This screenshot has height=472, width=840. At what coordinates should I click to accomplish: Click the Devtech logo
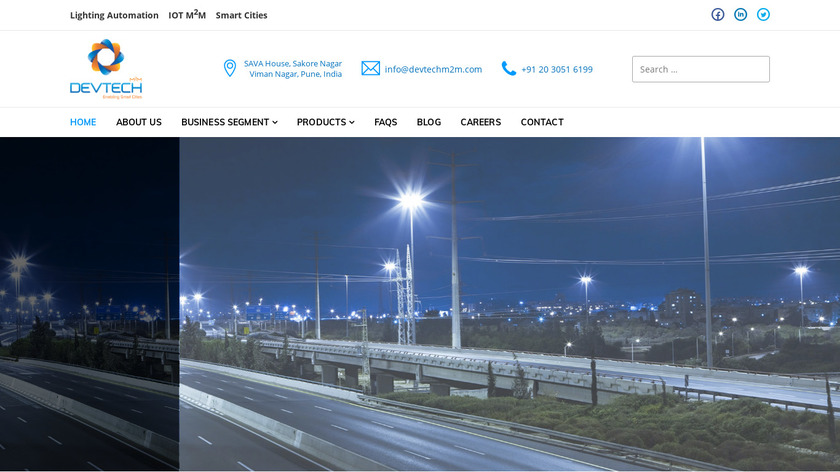click(106, 69)
